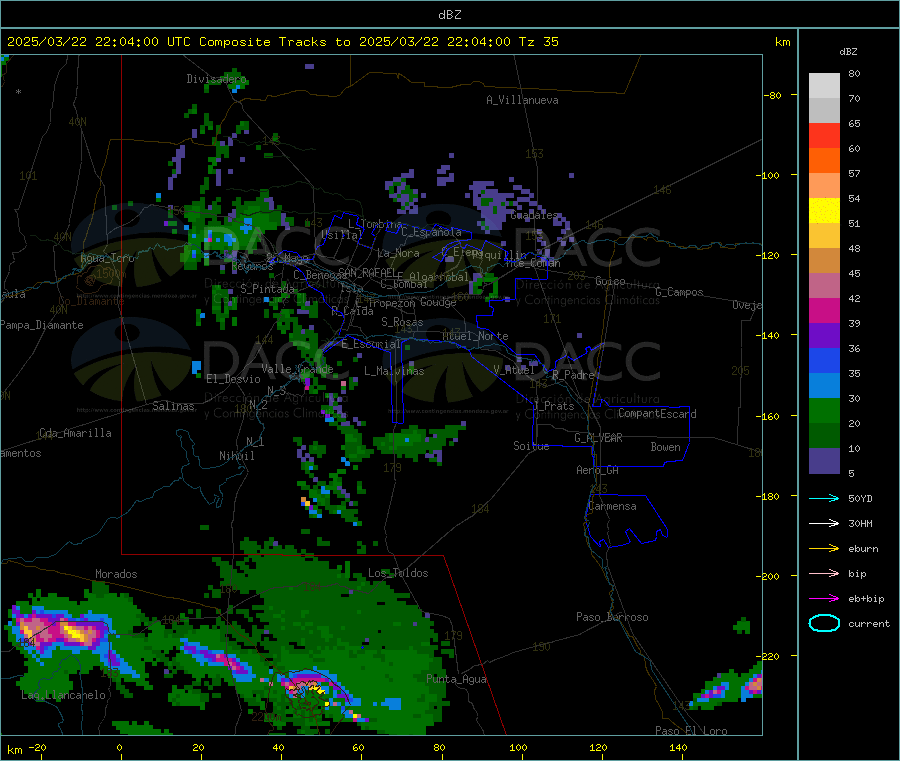
Task: Click the cyan 'current' ellipse legend icon
Action: pyautogui.click(x=824, y=623)
